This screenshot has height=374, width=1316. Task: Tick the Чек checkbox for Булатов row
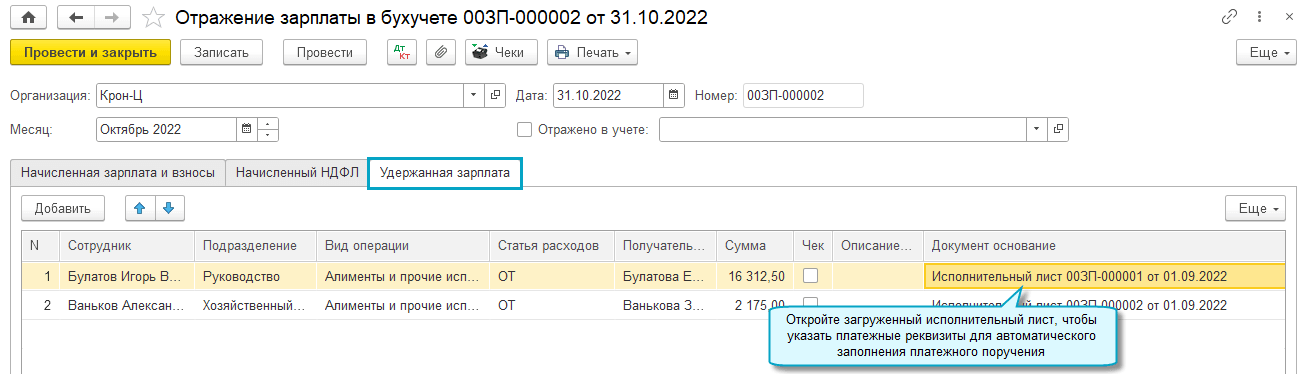(811, 276)
